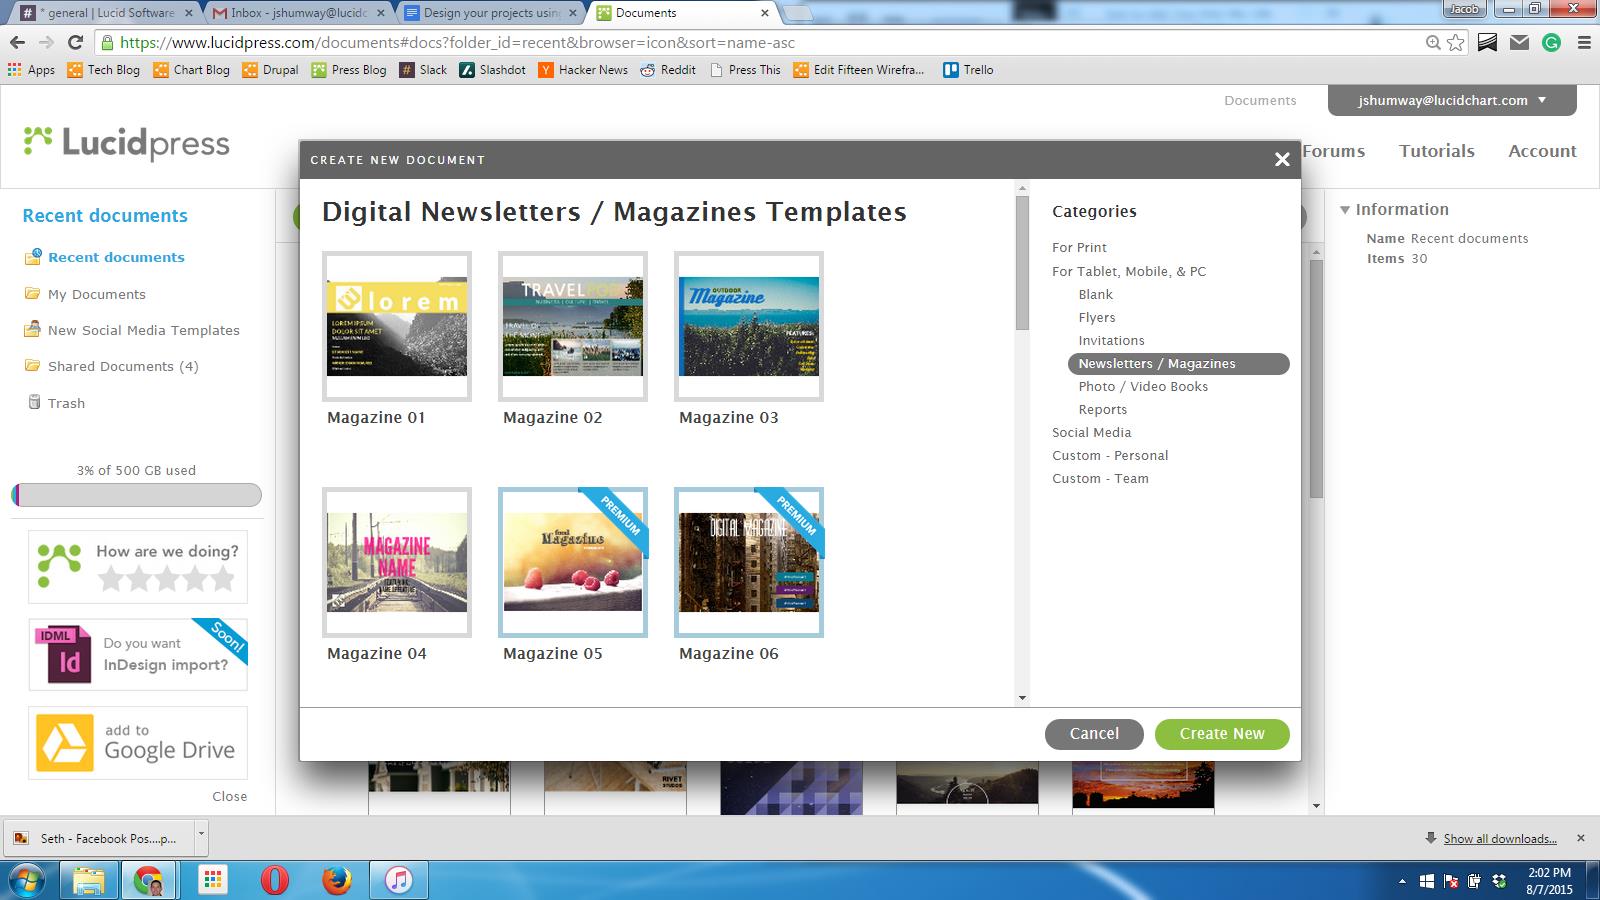The image size is (1600, 900).
Task: Collapse the Information panel triangle
Action: 1345,210
